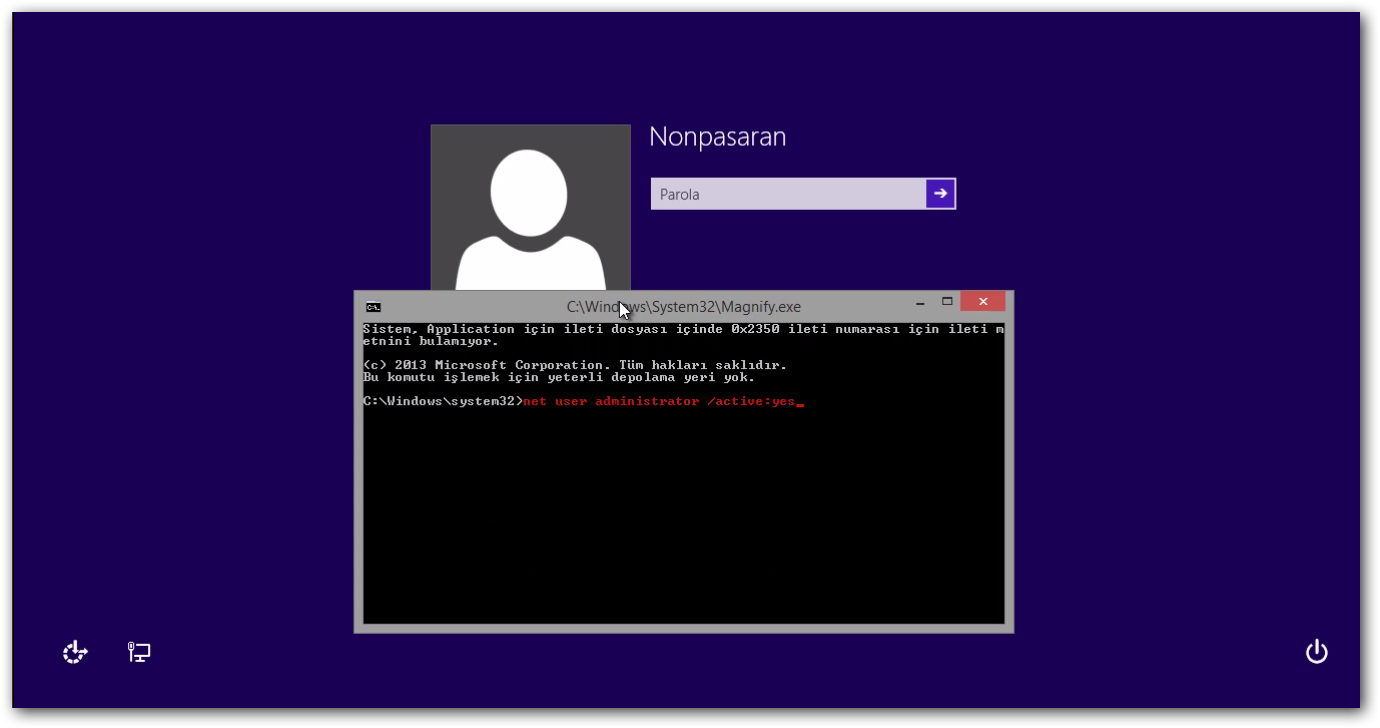This screenshot has width=1380, height=728.
Task: Focus the Parola password field
Action: tap(788, 194)
